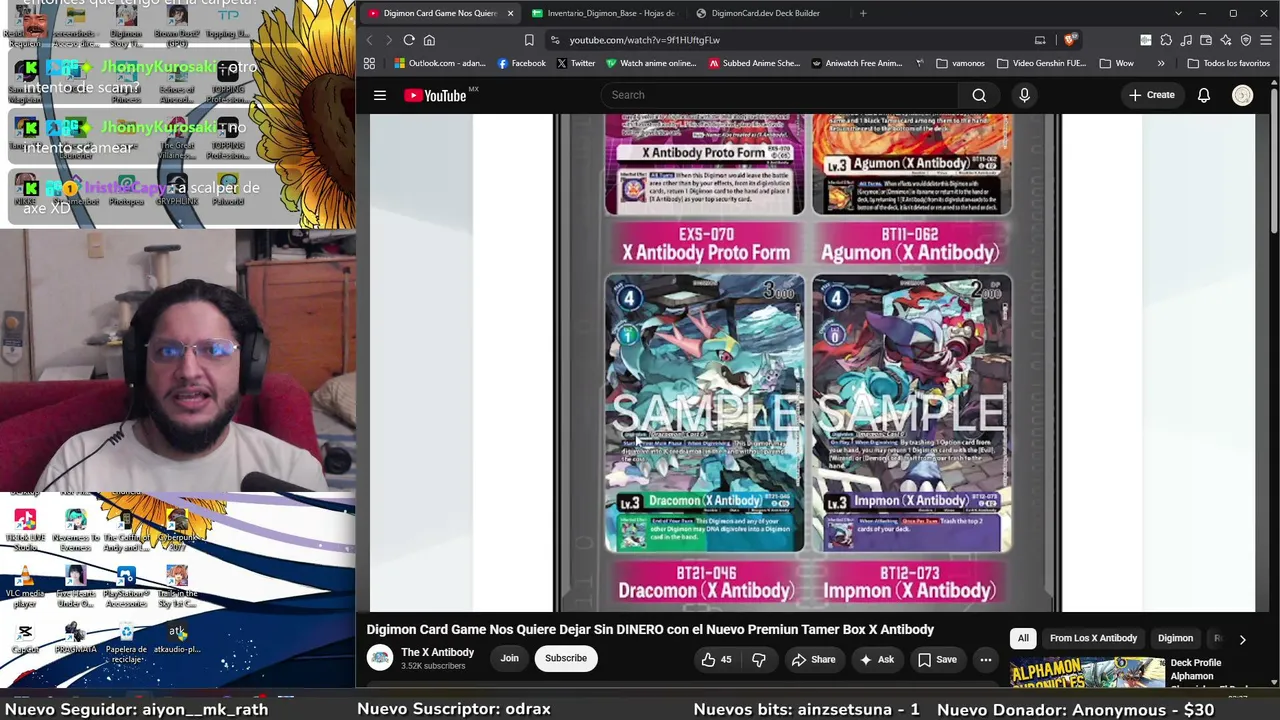Like the video with thumbs up
This screenshot has width=1280, height=720.
click(x=717, y=659)
